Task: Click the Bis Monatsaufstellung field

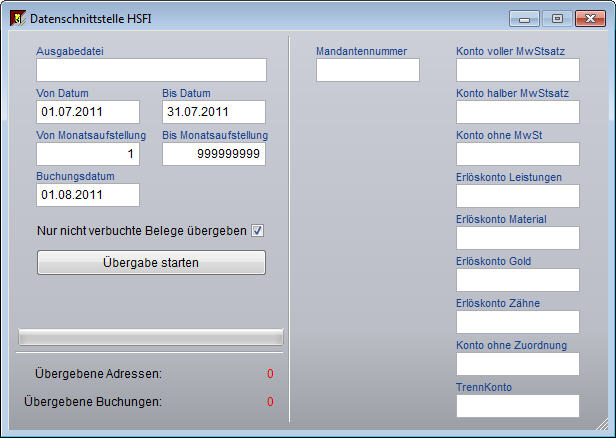Action: click(213, 154)
